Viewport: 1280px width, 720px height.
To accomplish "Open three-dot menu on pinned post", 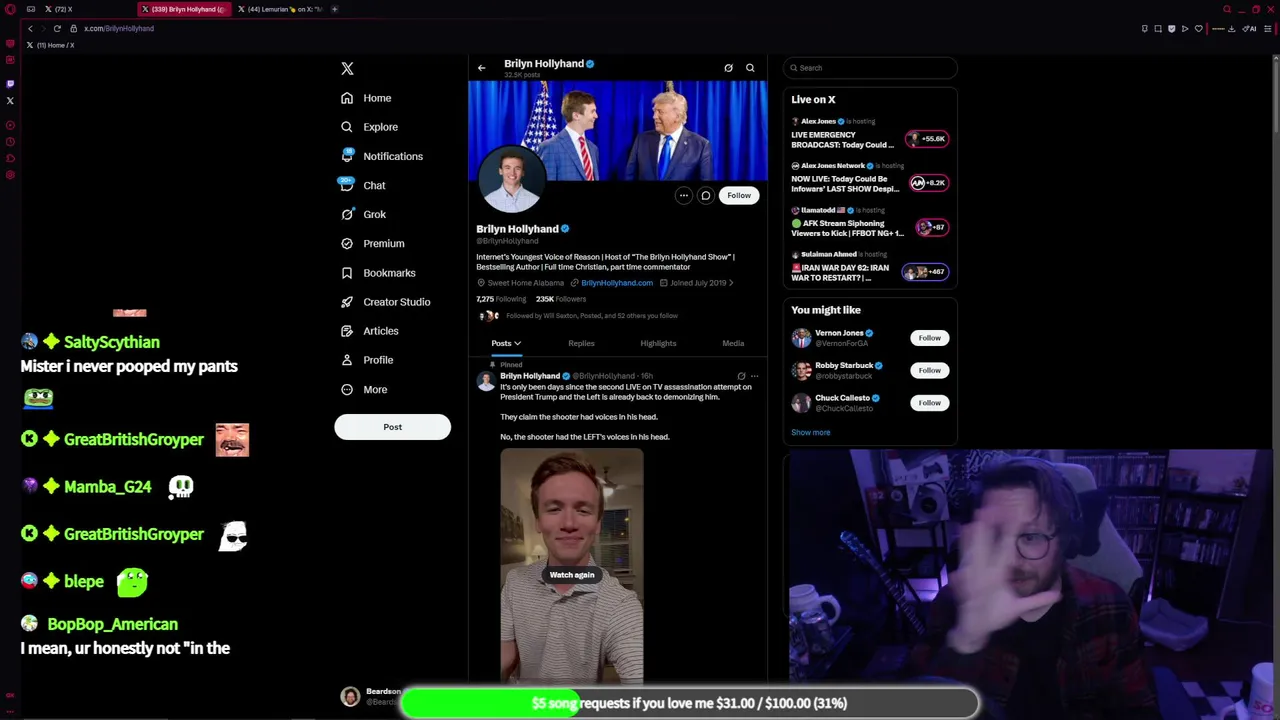I will 754,376.
